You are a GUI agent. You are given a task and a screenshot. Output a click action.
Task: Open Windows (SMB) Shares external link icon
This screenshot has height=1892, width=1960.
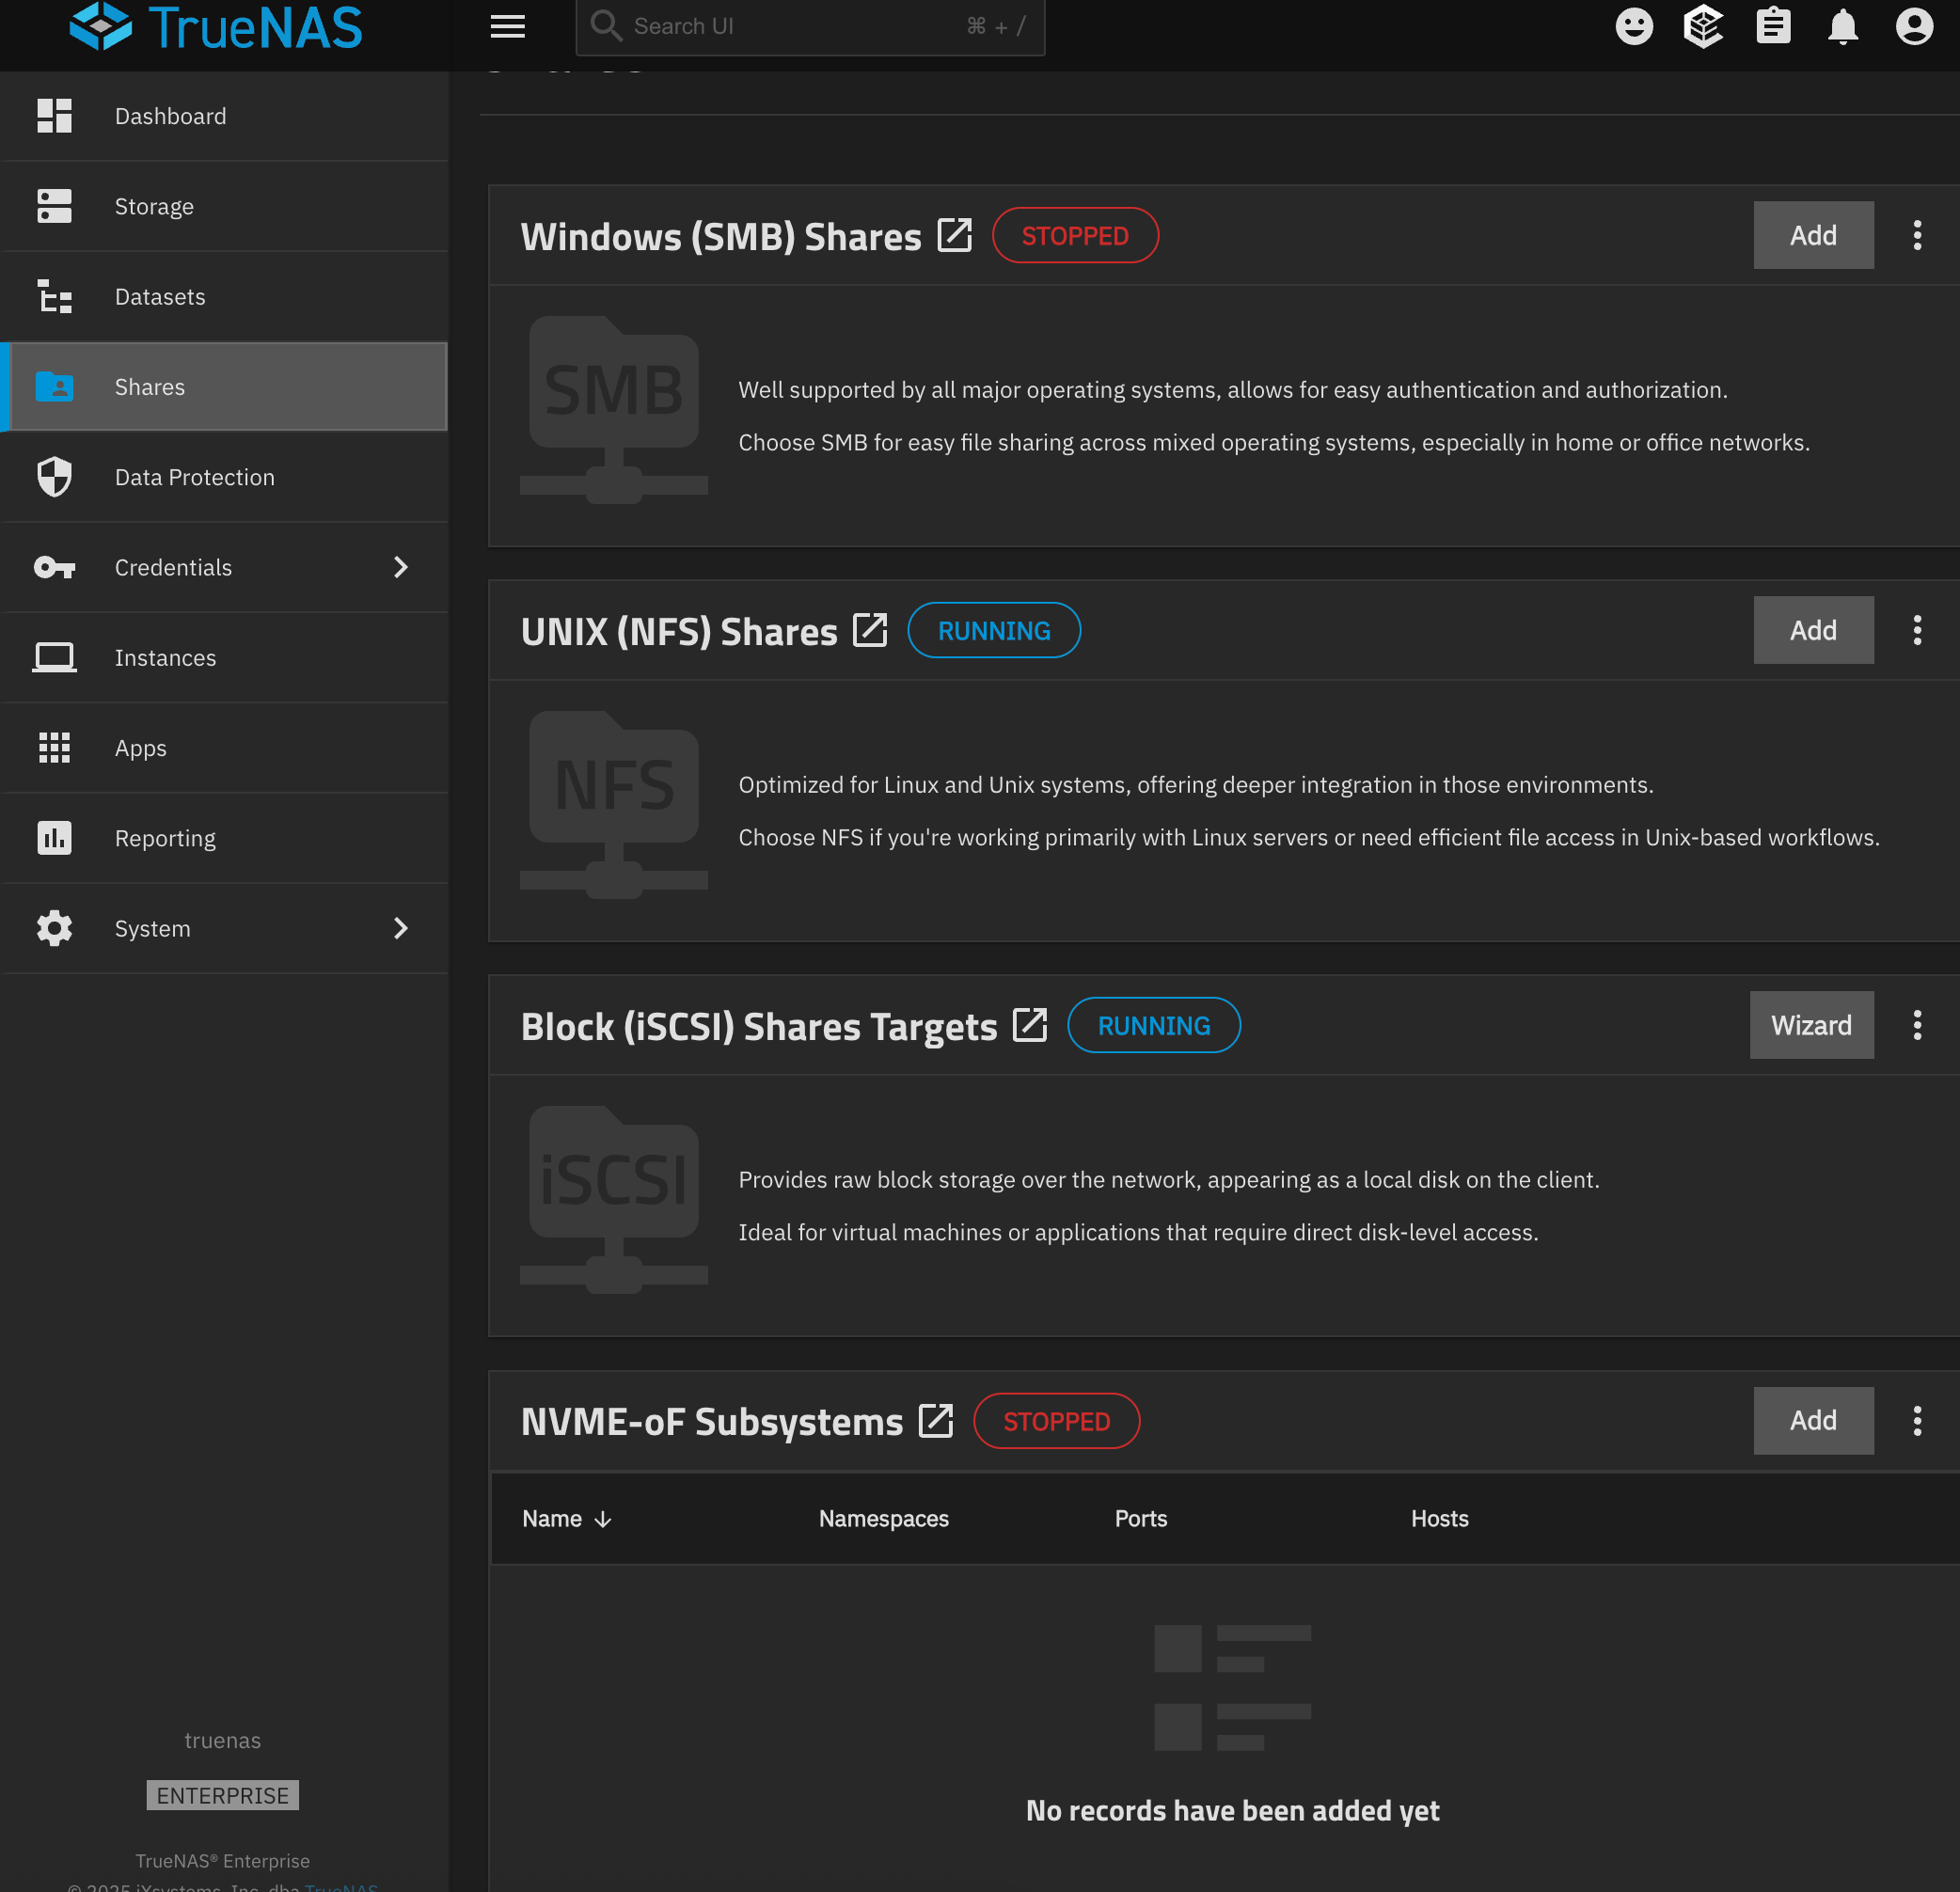coord(955,235)
